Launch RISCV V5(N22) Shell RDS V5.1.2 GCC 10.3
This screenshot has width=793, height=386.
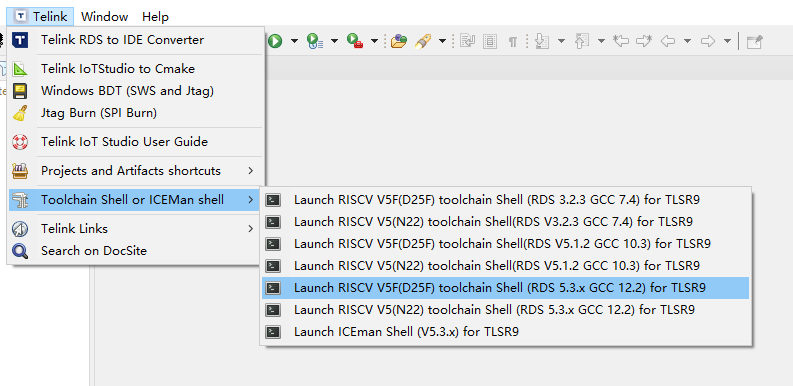(505, 266)
